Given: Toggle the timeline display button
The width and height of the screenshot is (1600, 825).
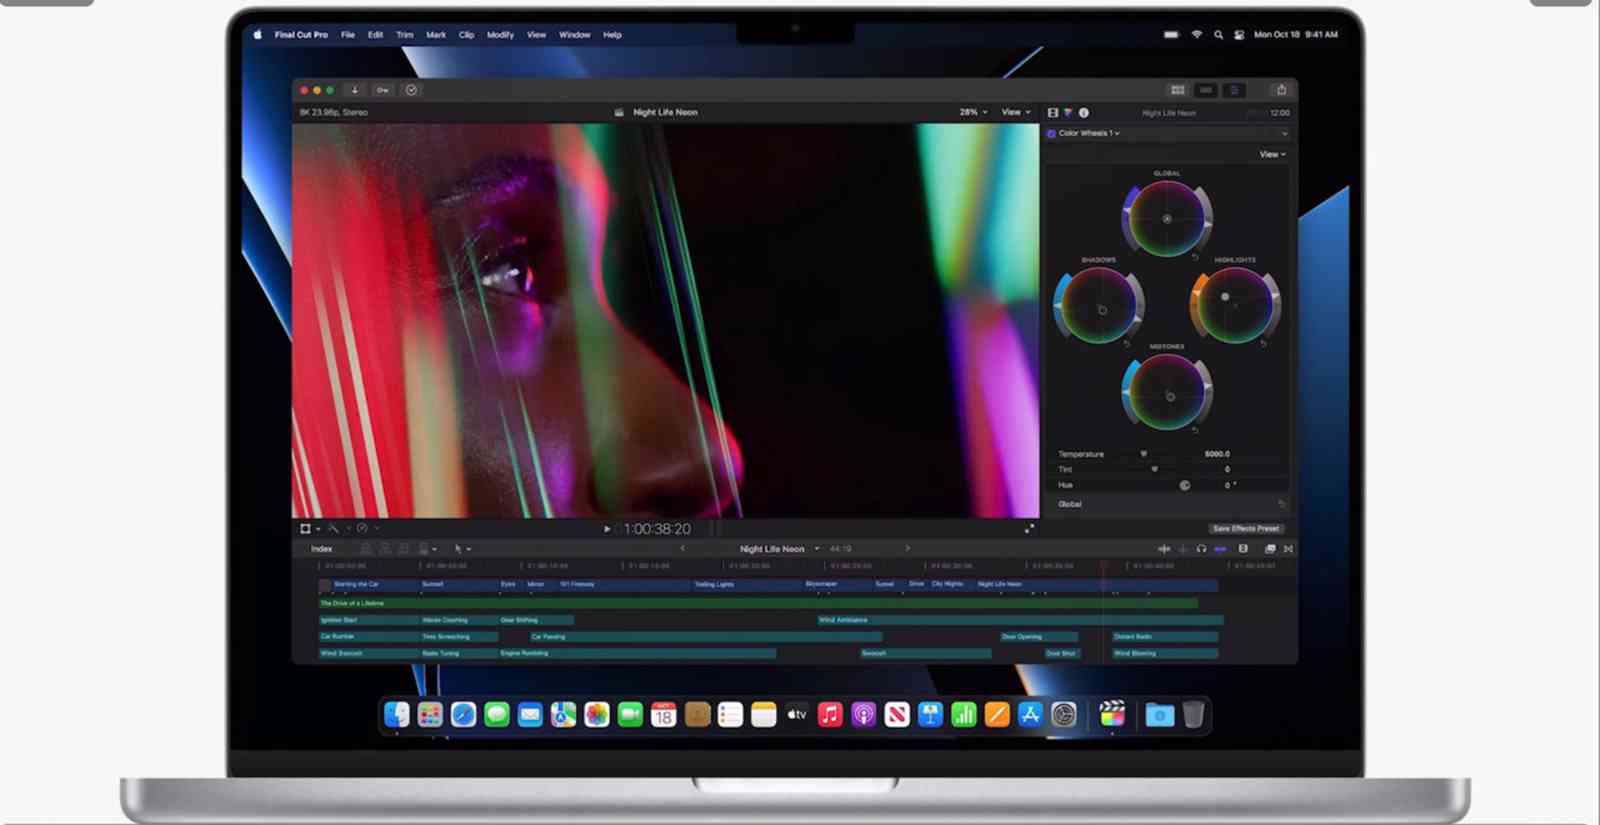Looking at the screenshot, I should [x=1206, y=90].
